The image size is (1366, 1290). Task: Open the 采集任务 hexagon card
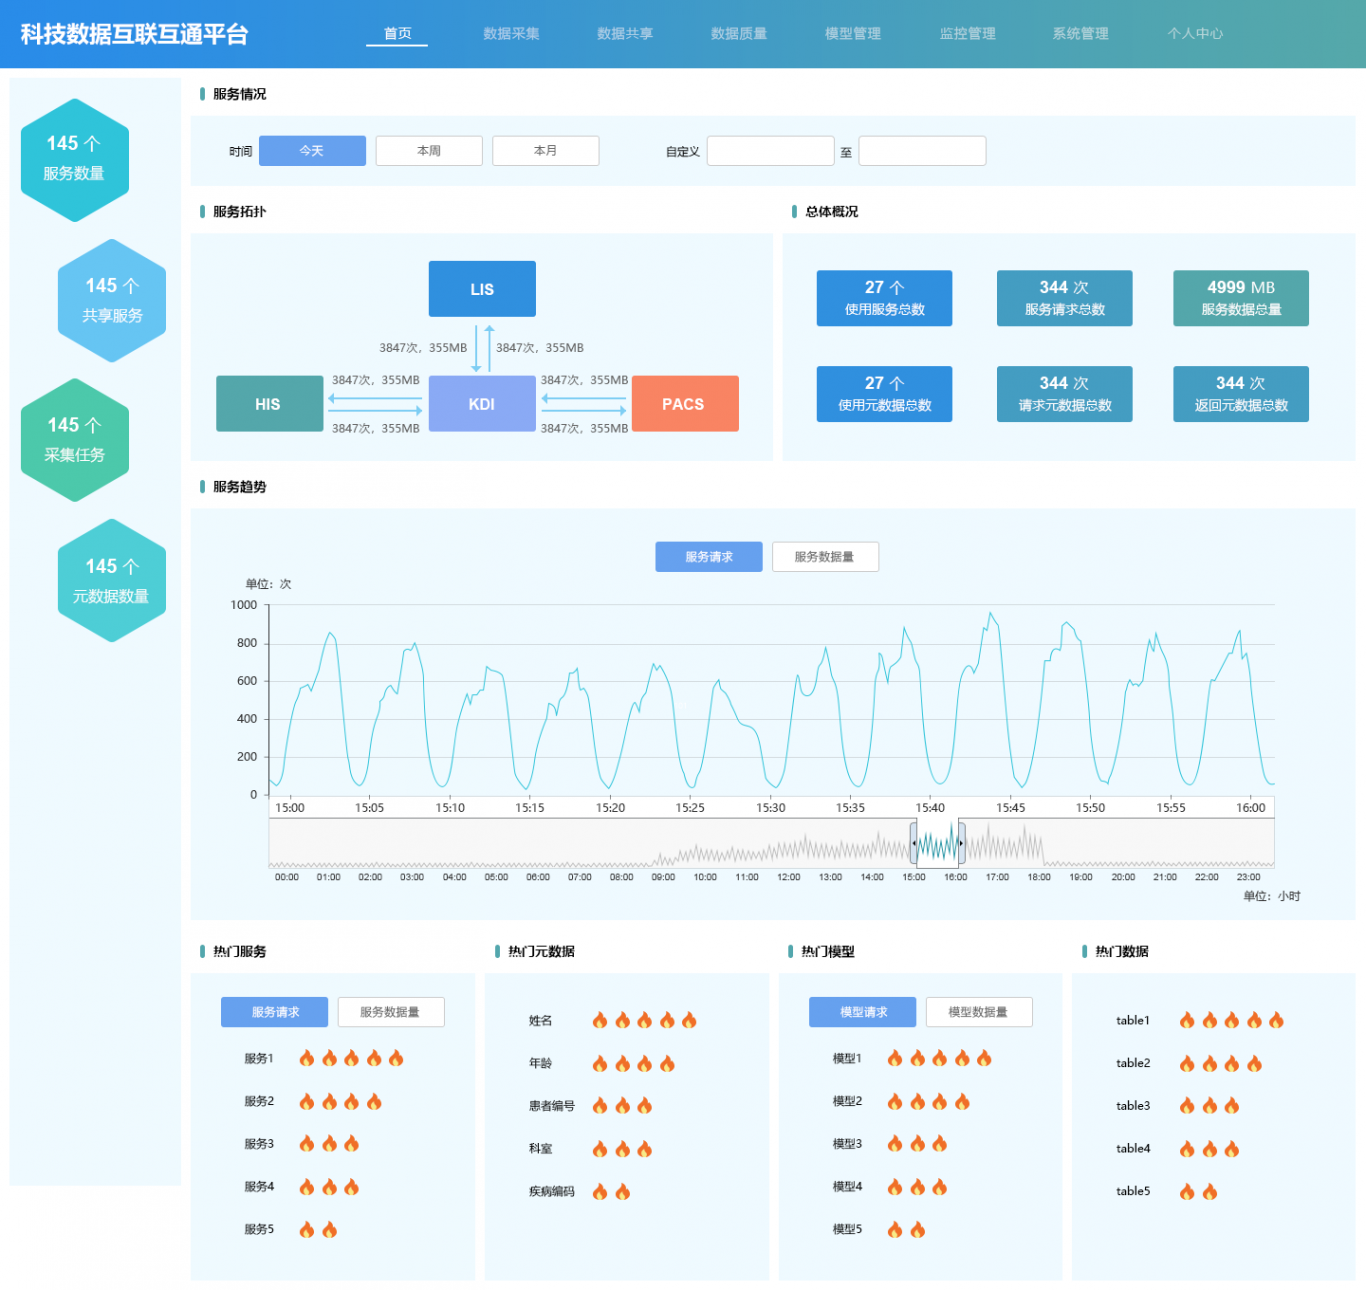[74, 440]
